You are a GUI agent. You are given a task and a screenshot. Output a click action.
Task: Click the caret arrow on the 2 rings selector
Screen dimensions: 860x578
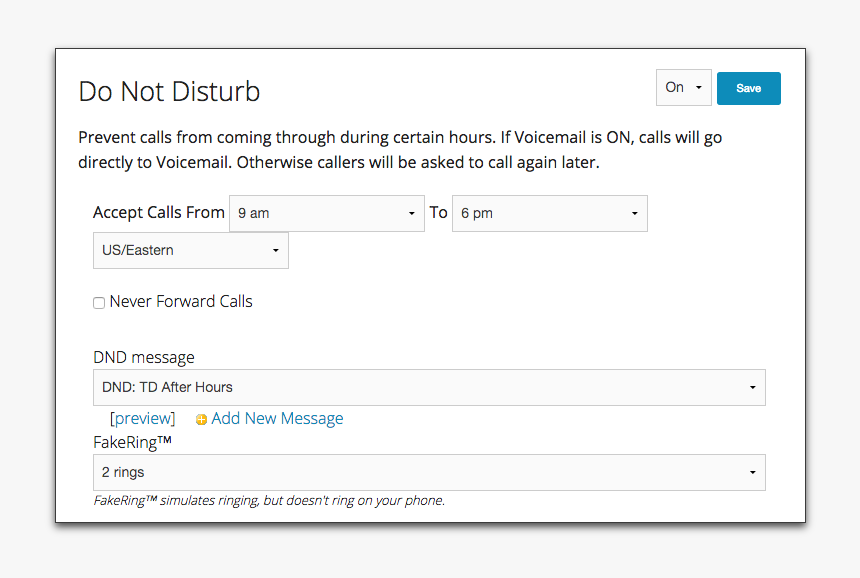pos(752,472)
